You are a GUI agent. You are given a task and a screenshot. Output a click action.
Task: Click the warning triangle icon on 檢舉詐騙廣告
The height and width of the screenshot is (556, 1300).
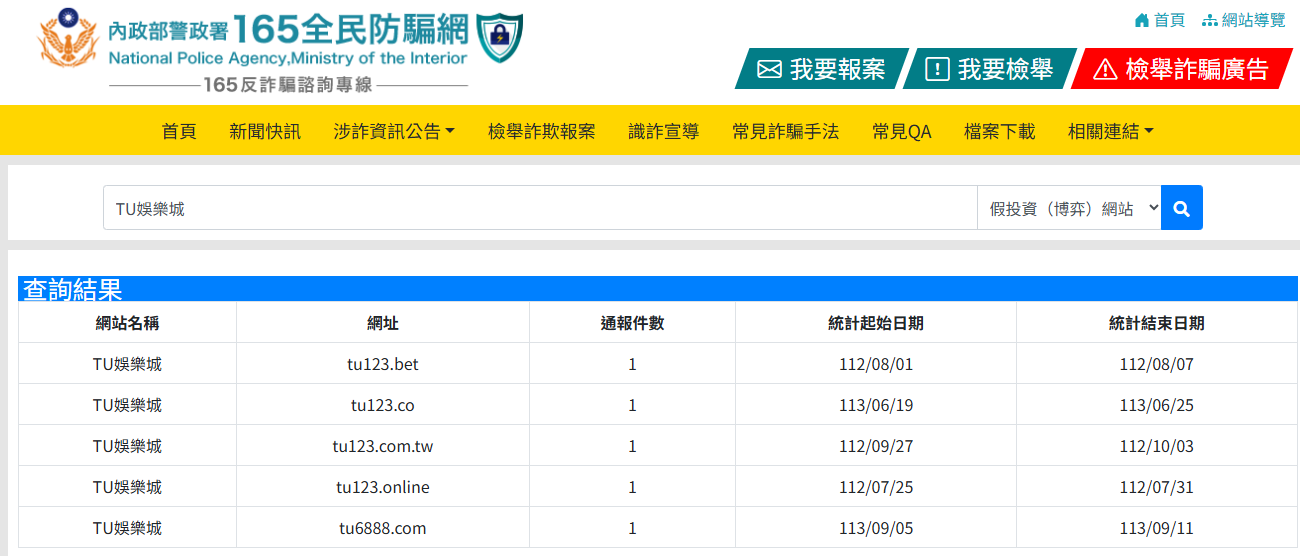click(1105, 70)
